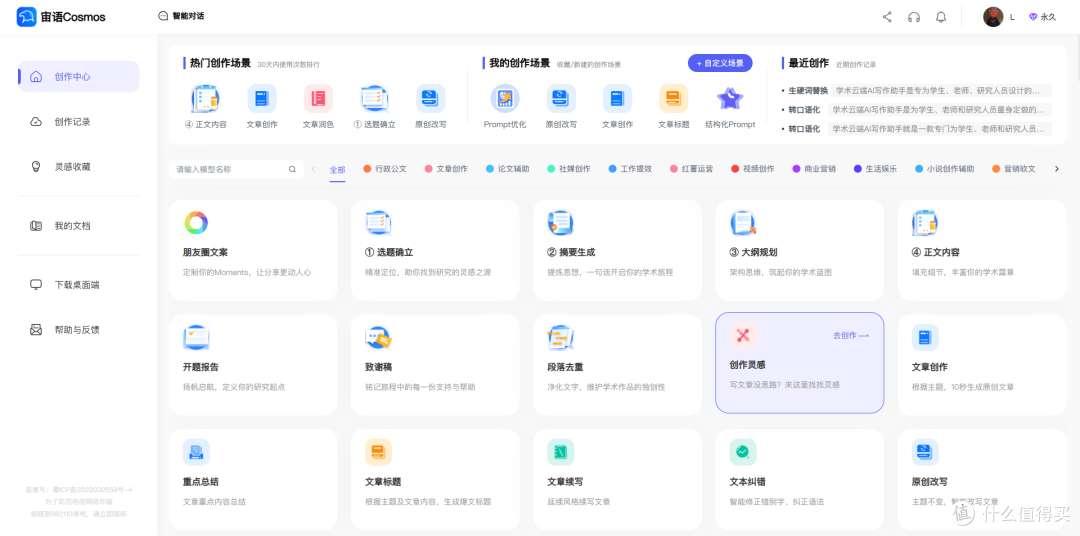The height and width of the screenshot is (536, 1080).
Task: Click 正文内容 icon in 热门创作场景
Action: pos(205,99)
